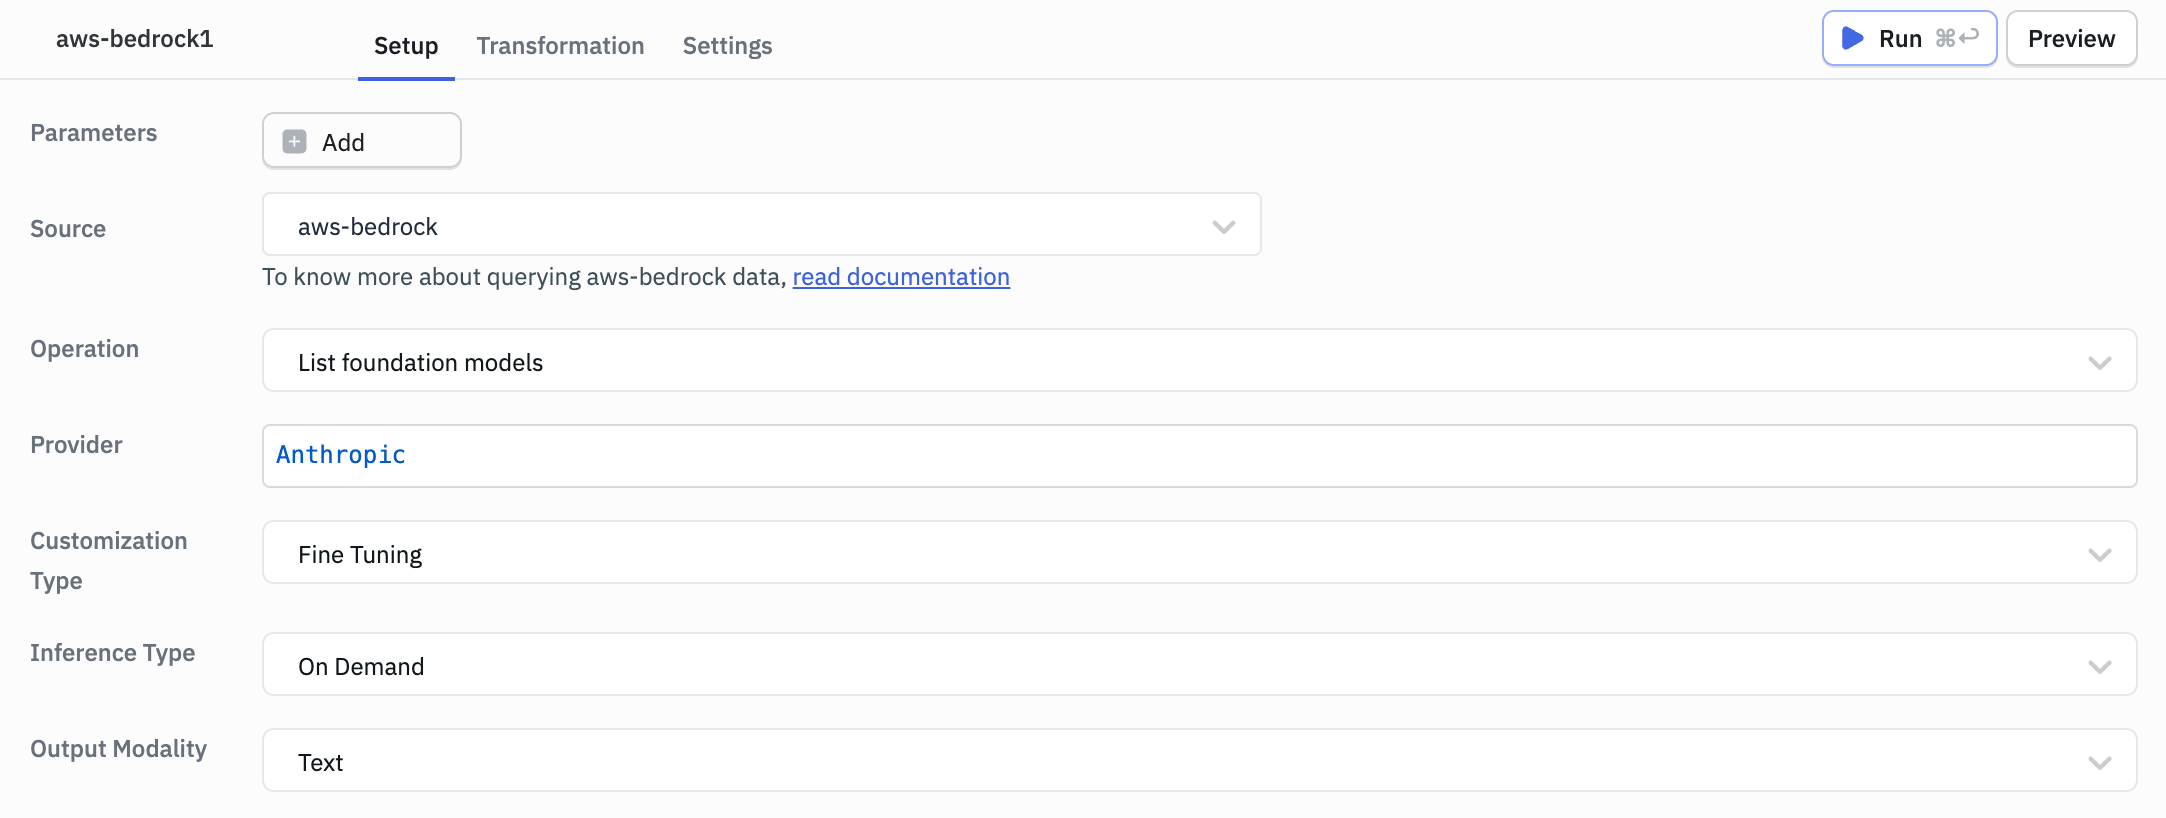
Task: Click the Output Modality label
Action: 119,749
